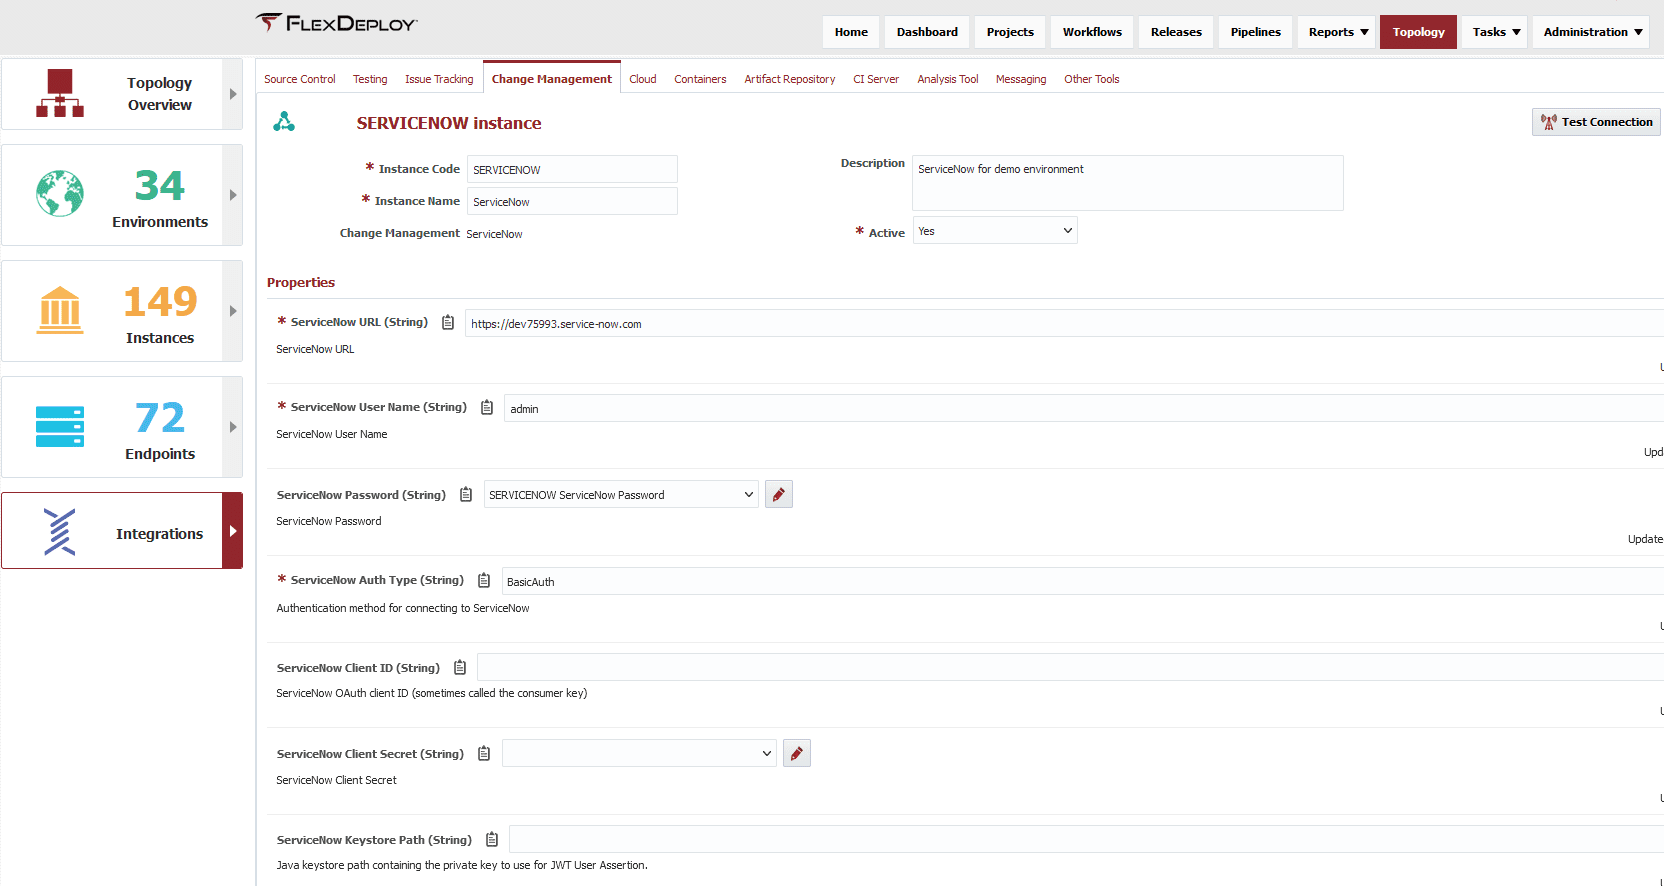Click the clipboard icon beside ServiceNow Client ID

click(x=460, y=667)
